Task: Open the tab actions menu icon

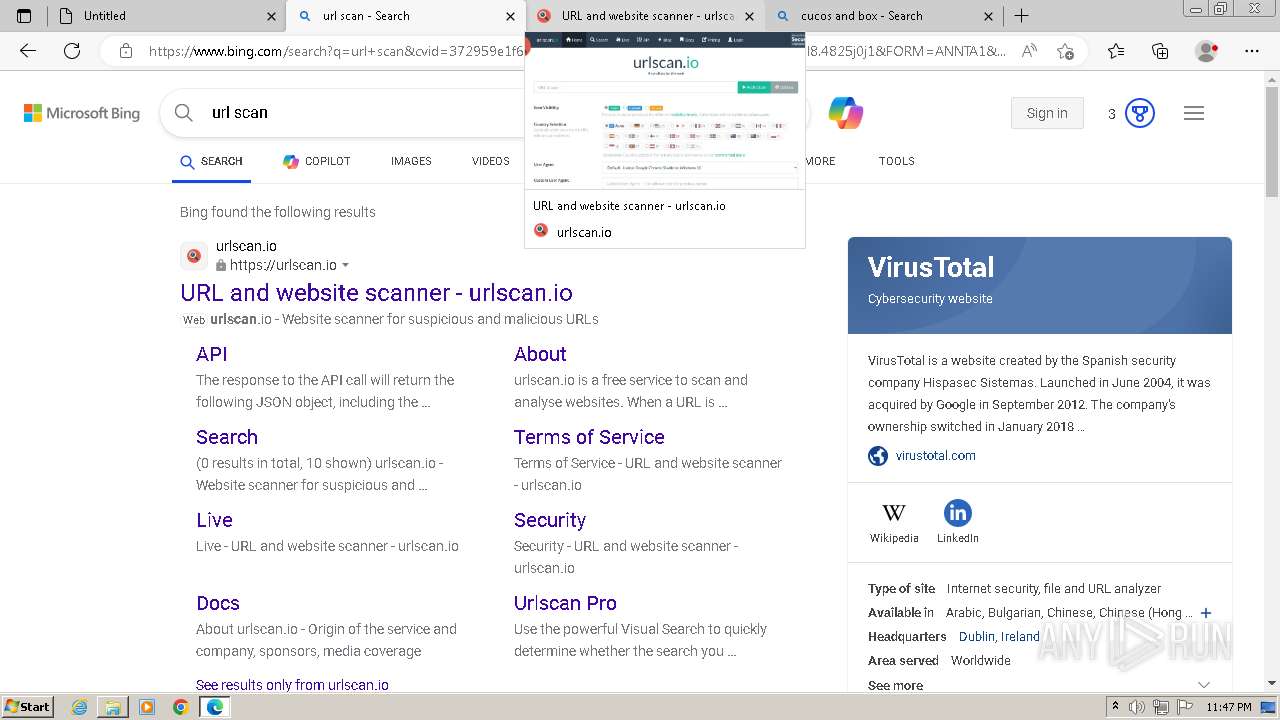Action: click(x=24, y=16)
